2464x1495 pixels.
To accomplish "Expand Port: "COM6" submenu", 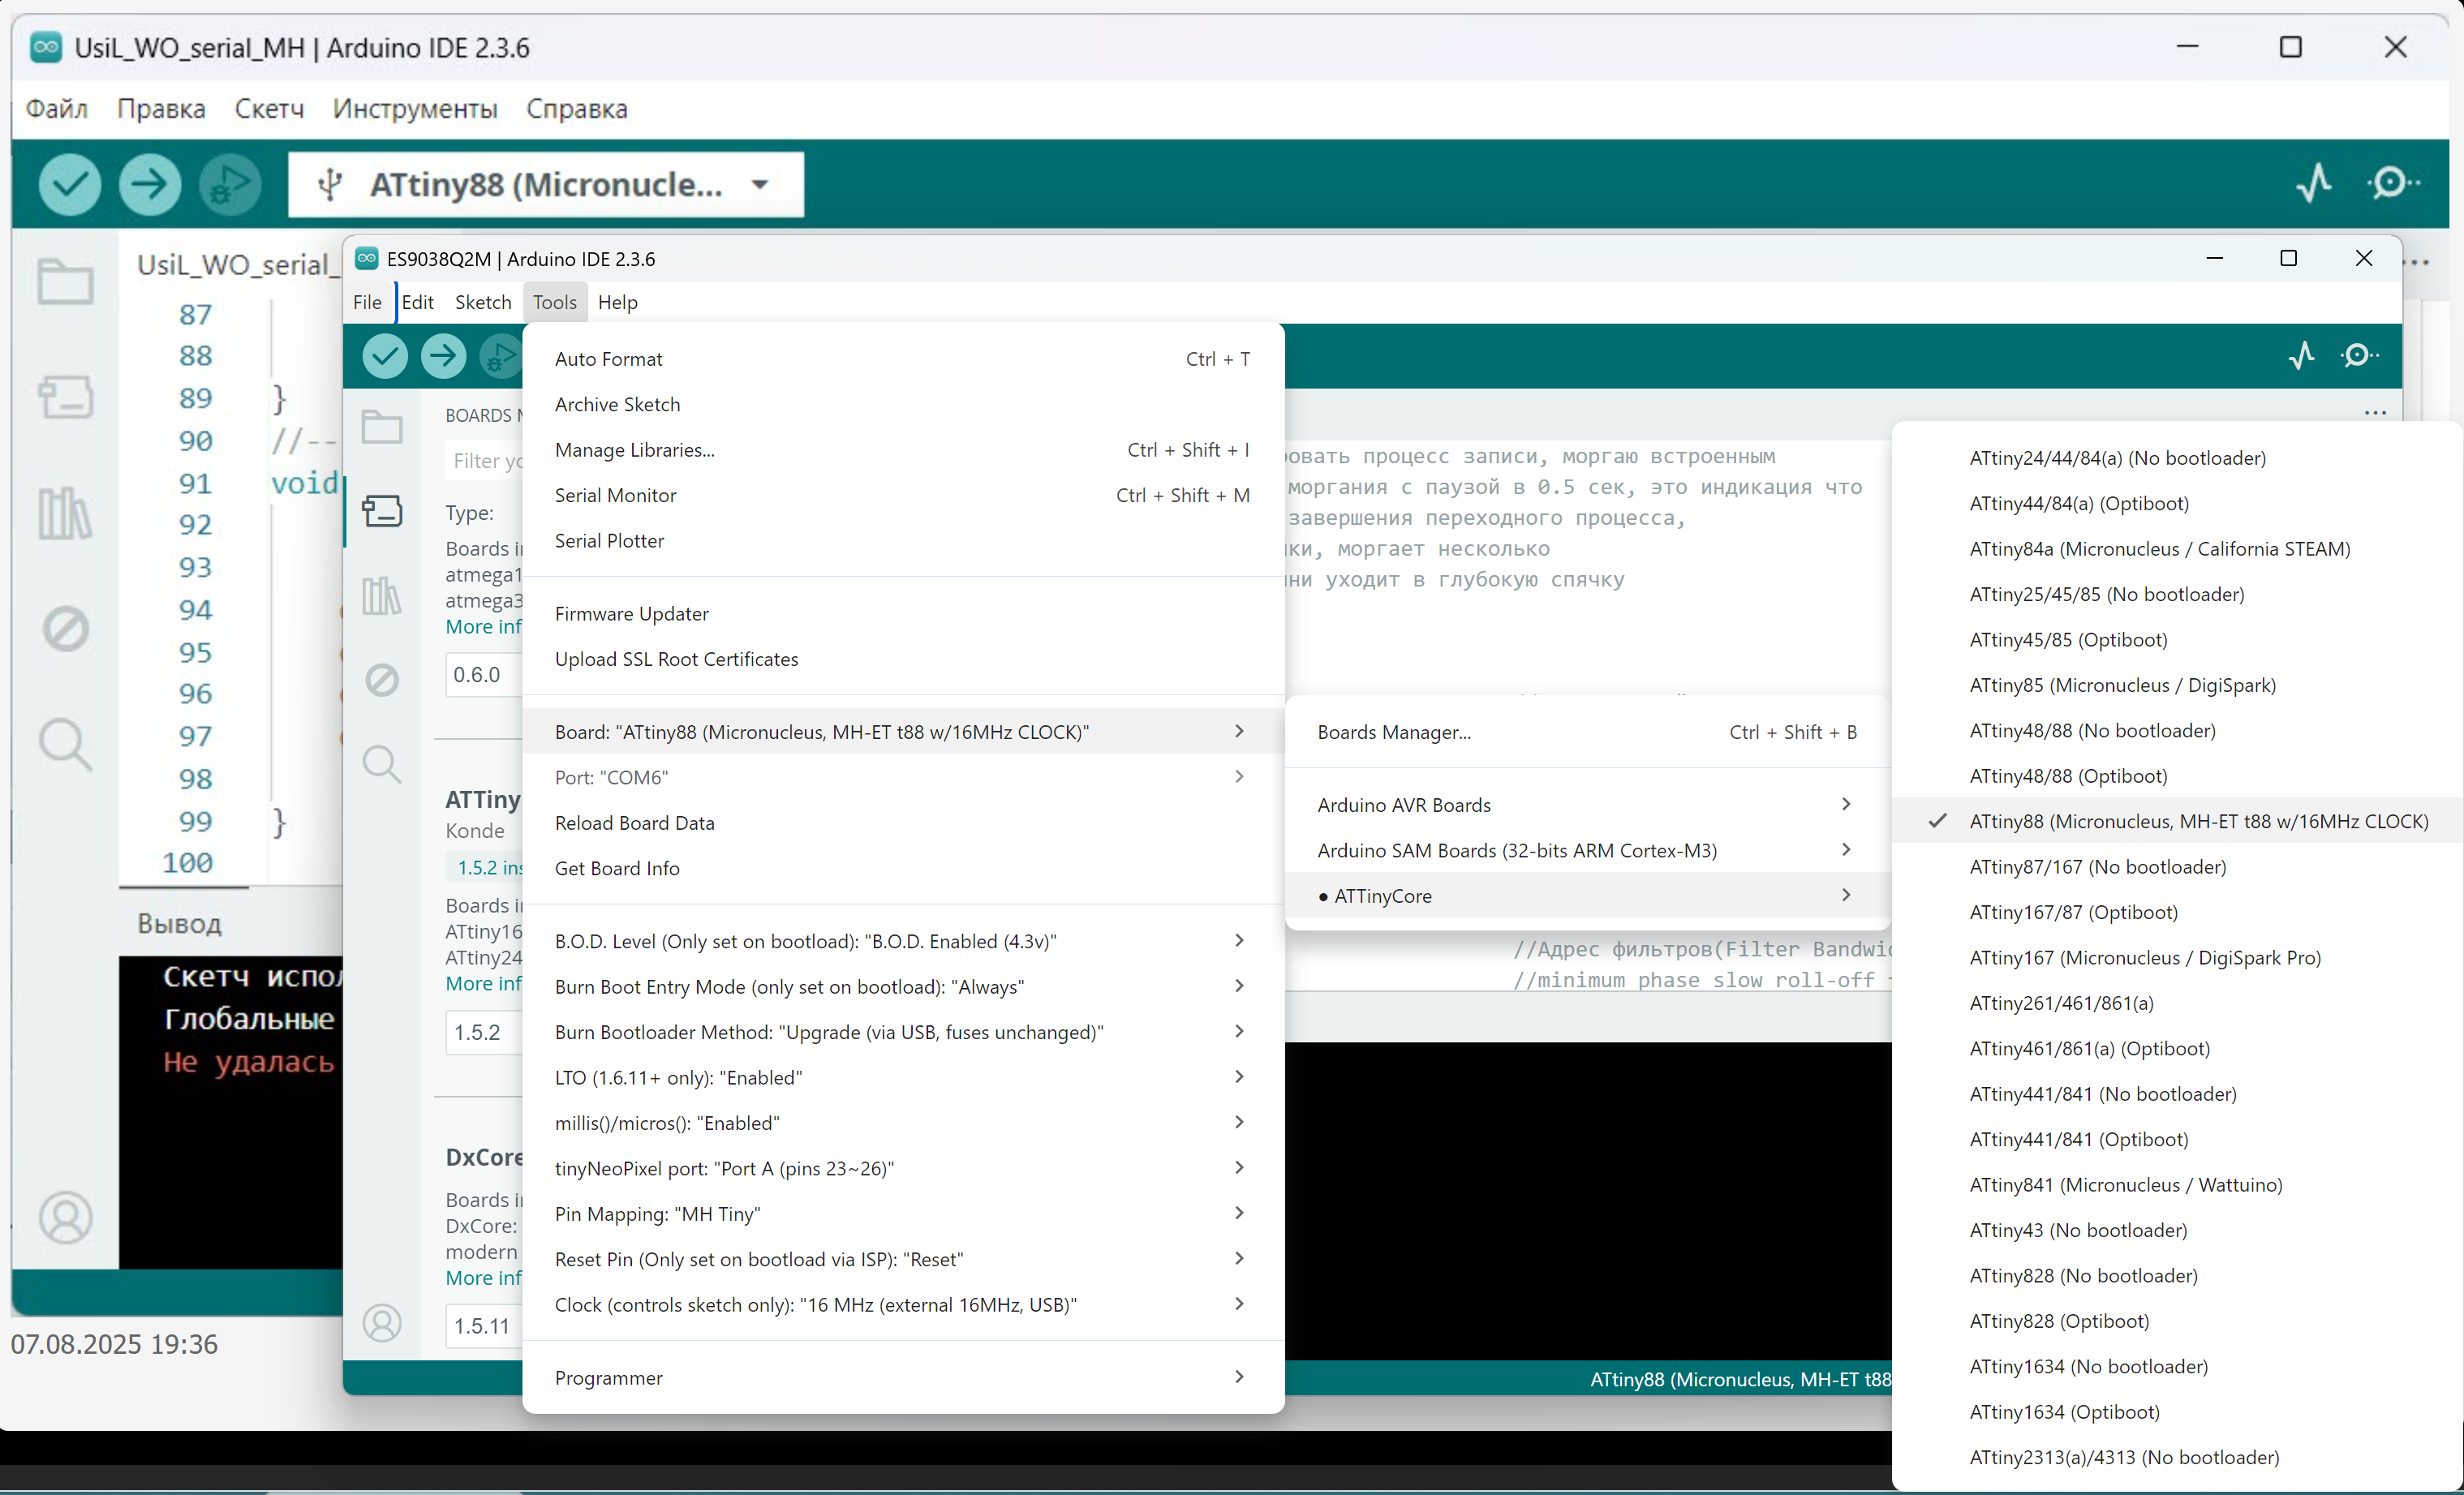I will pyautogui.click(x=903, y=777).
